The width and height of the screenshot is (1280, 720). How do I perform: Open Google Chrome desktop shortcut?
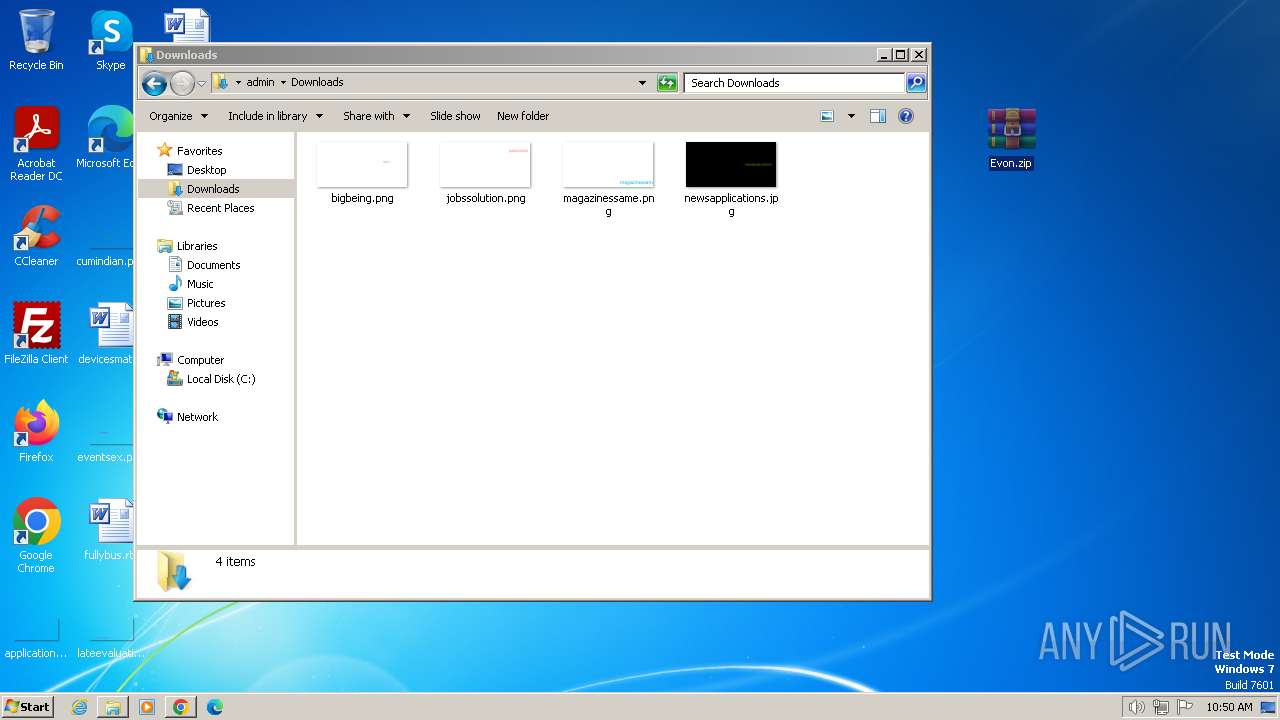click(36, 536)
